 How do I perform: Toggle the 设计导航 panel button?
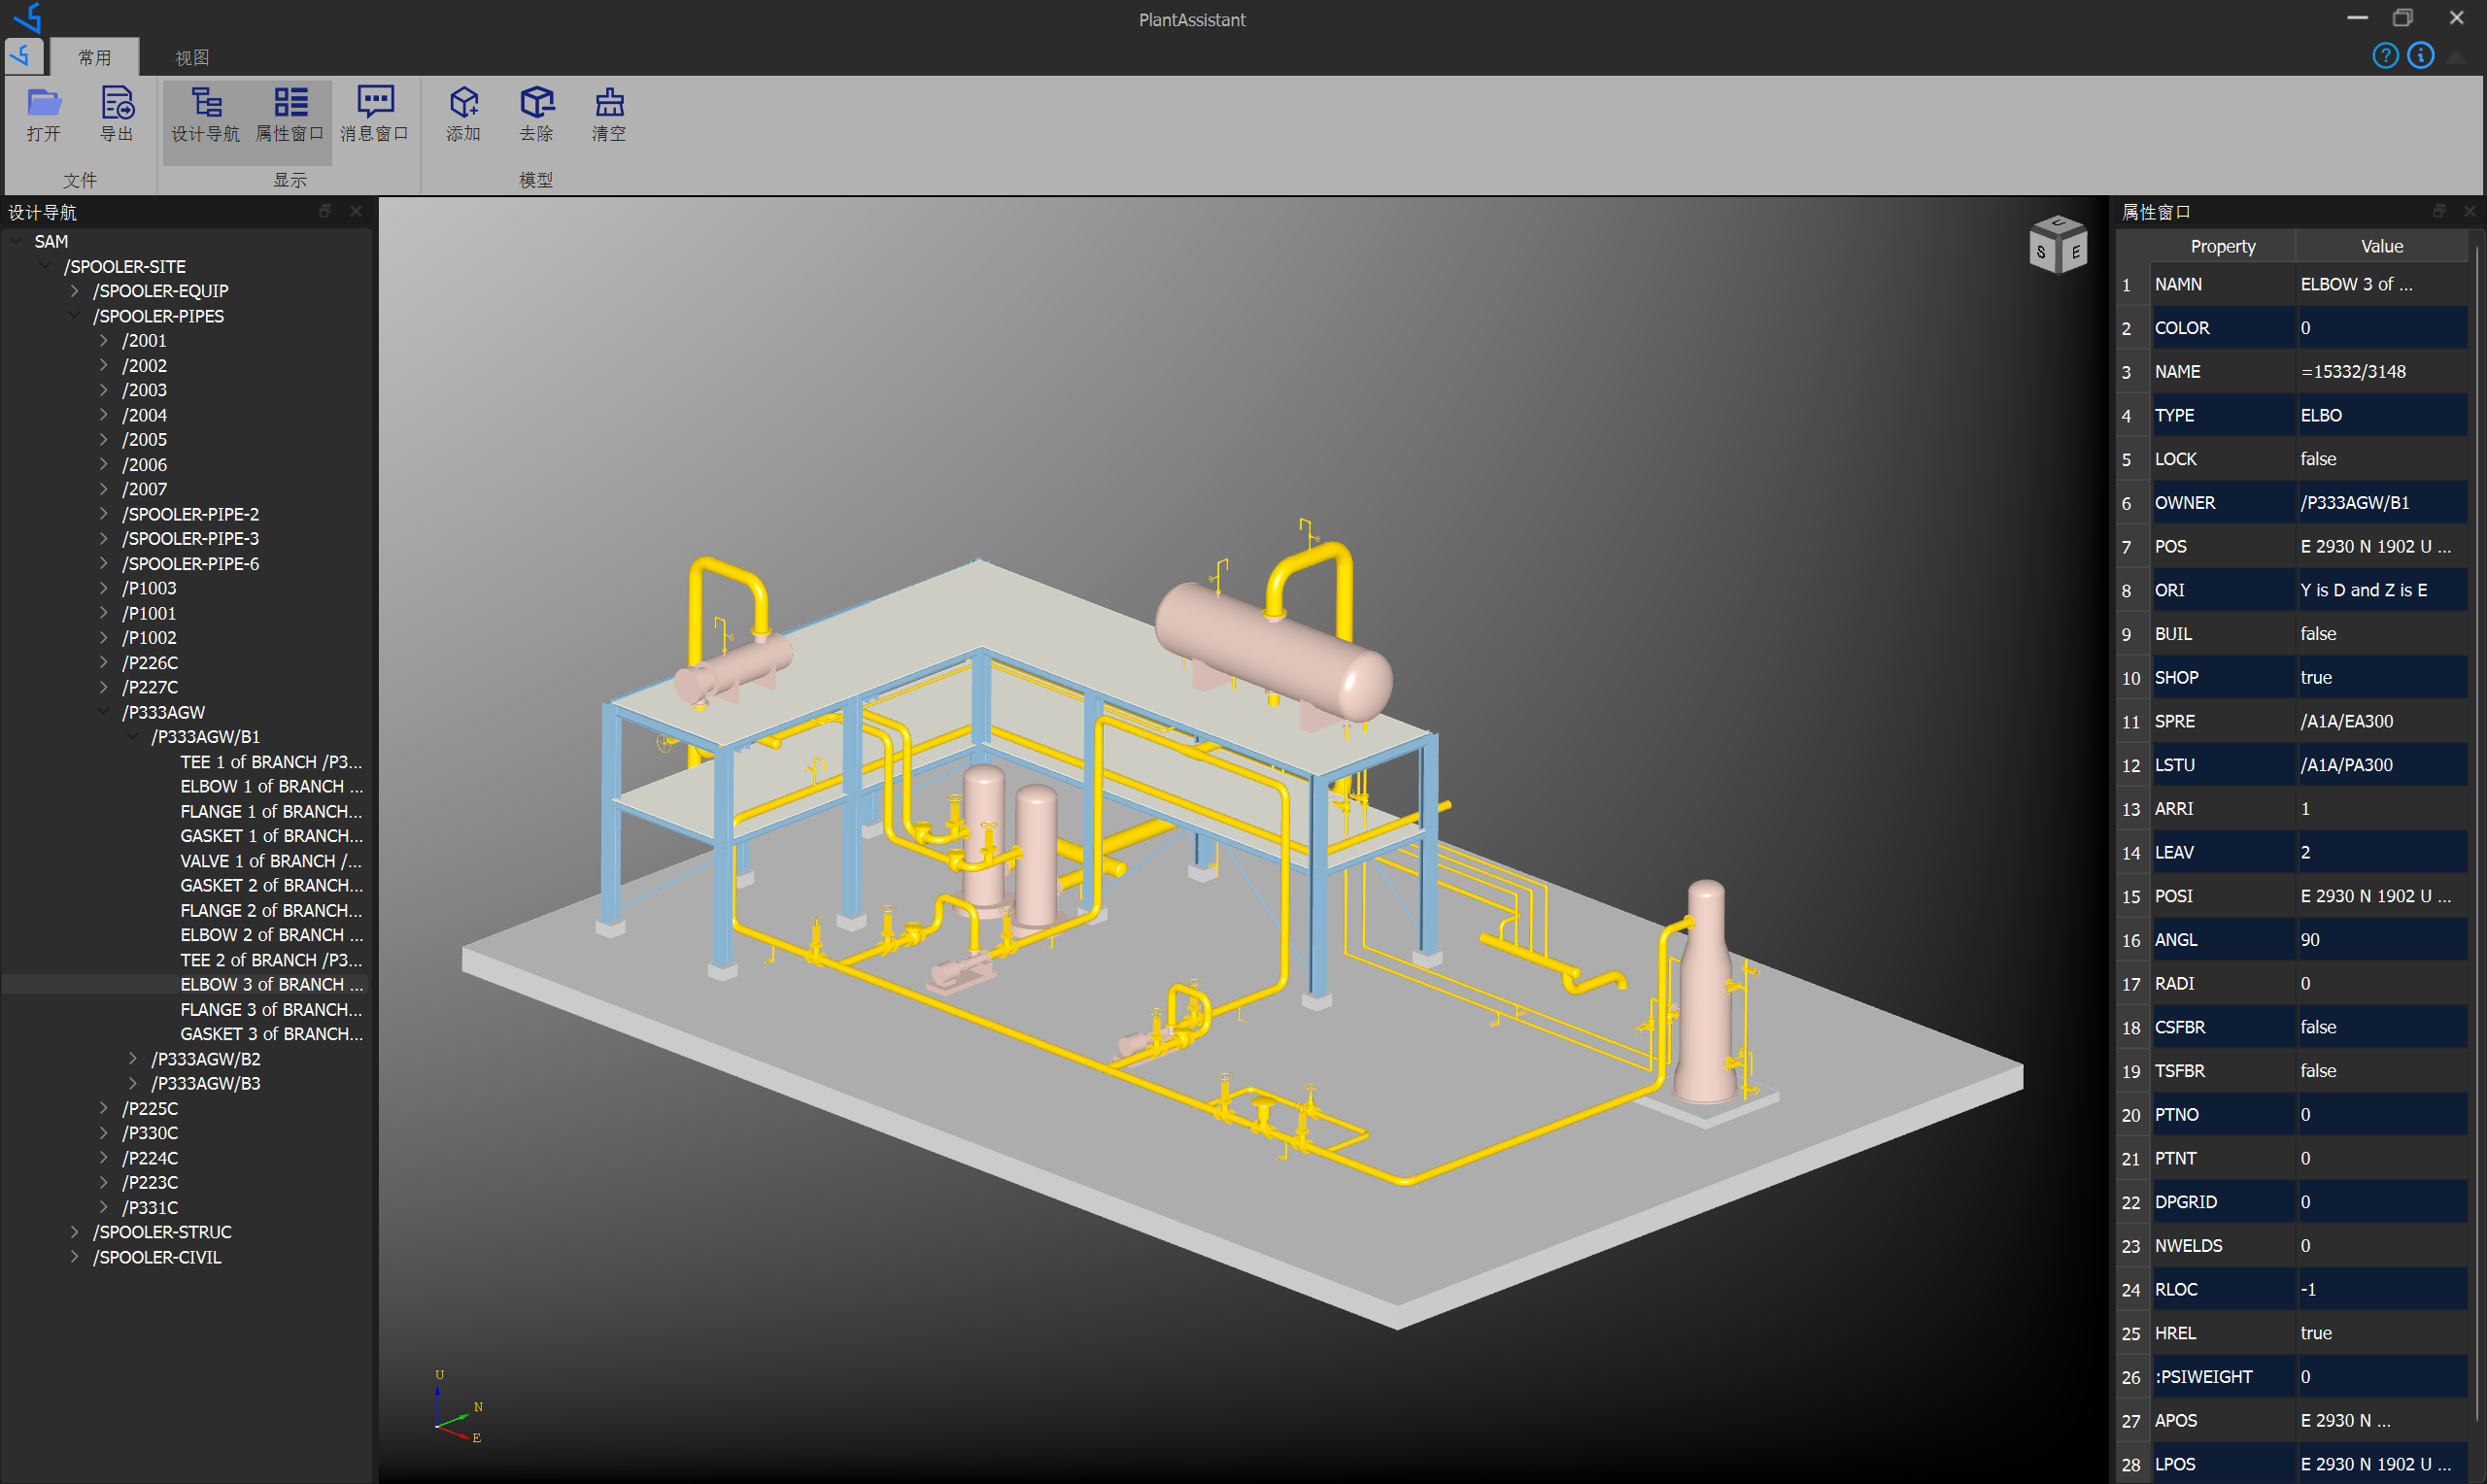(x=205, y=113)
